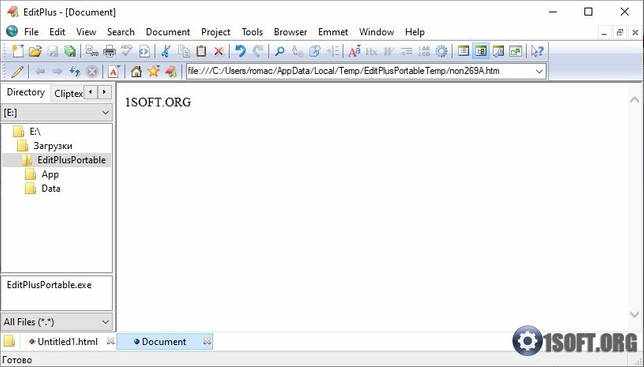Go to the browser Home page
The image size is (644, 367).
[136, 71]
